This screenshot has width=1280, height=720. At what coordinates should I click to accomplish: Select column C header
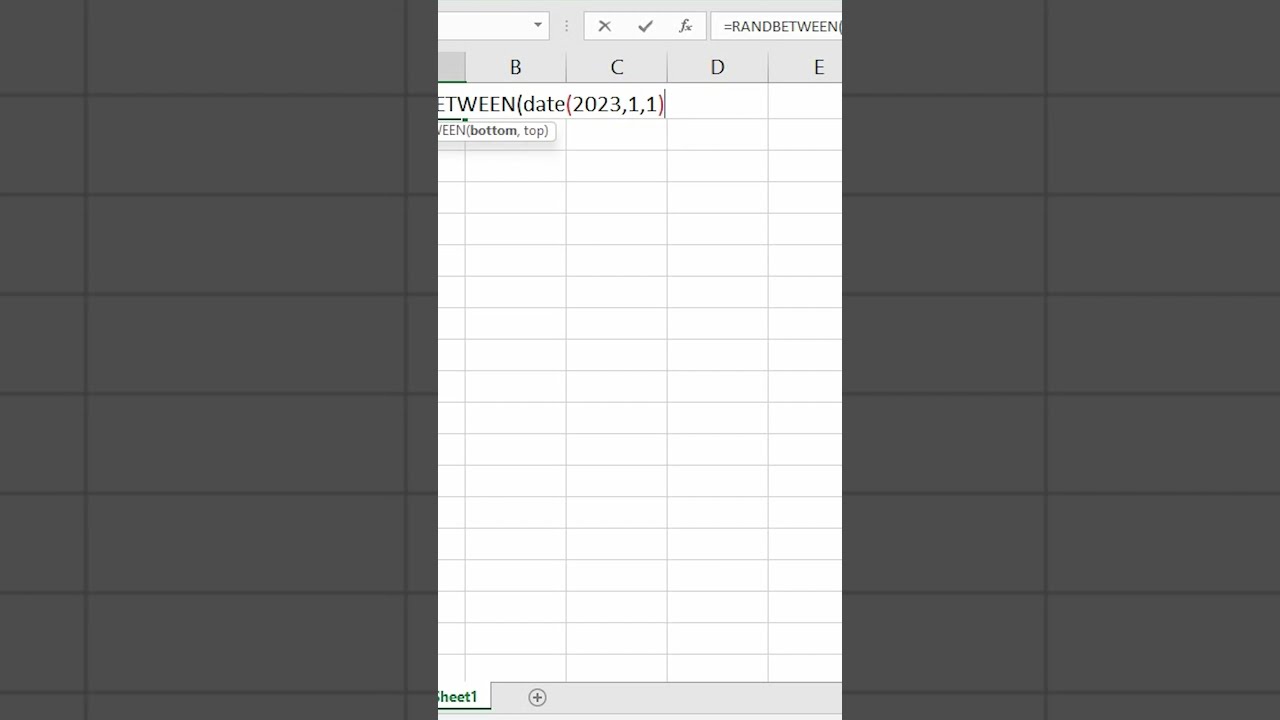pyautogui.click(x=616, y=67)
